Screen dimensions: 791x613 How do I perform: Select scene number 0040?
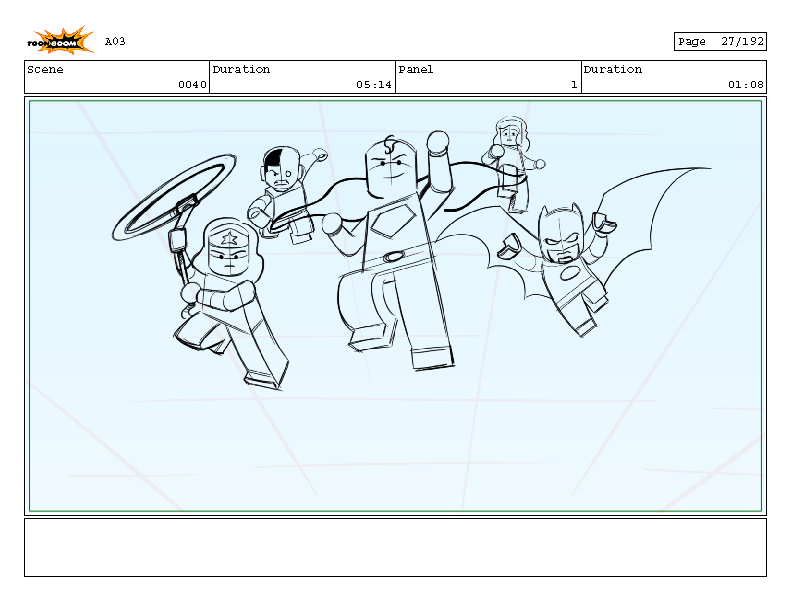click(x=192, y=85)
